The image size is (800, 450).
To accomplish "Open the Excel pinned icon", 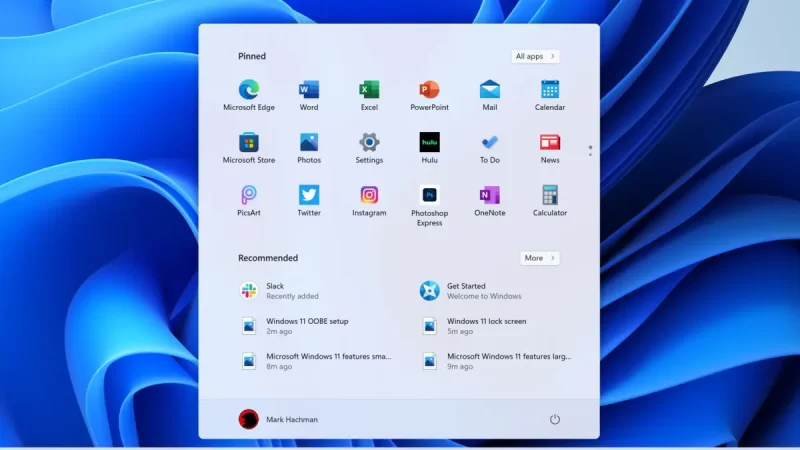I will [x=369, y=90].
